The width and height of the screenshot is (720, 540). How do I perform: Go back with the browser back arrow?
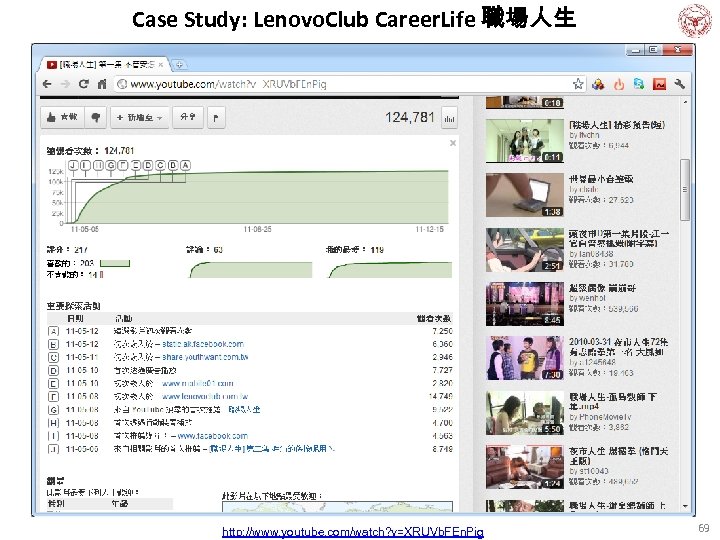point(47,84)
